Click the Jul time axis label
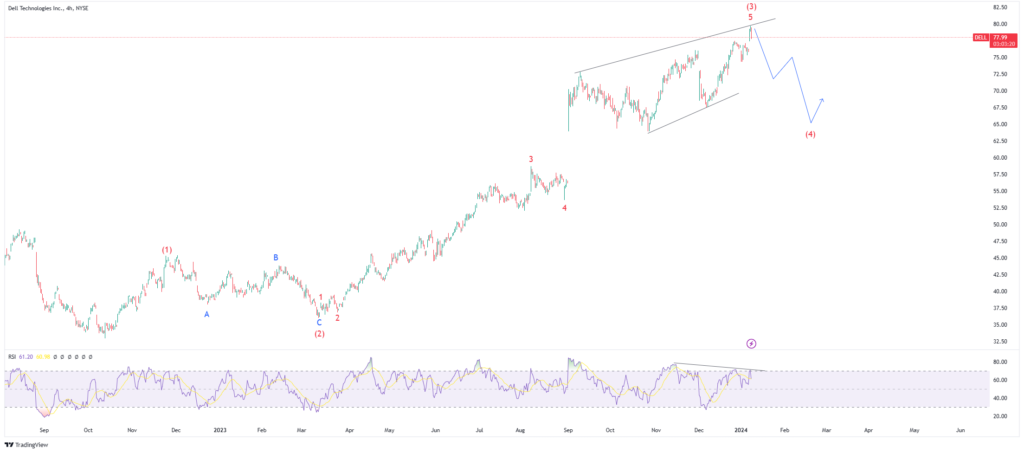The height and width of the screenshot is (453, 1024). (x=479, y=431)
